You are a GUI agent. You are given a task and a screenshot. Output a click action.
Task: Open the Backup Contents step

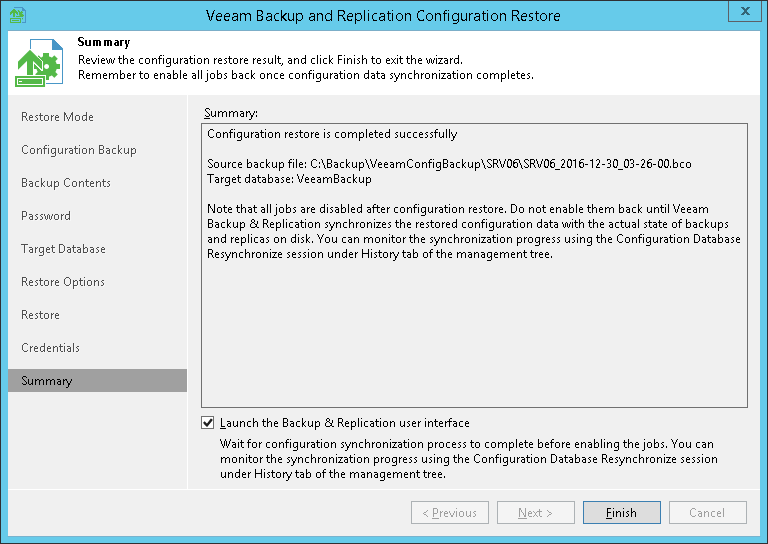coord(66,183)
